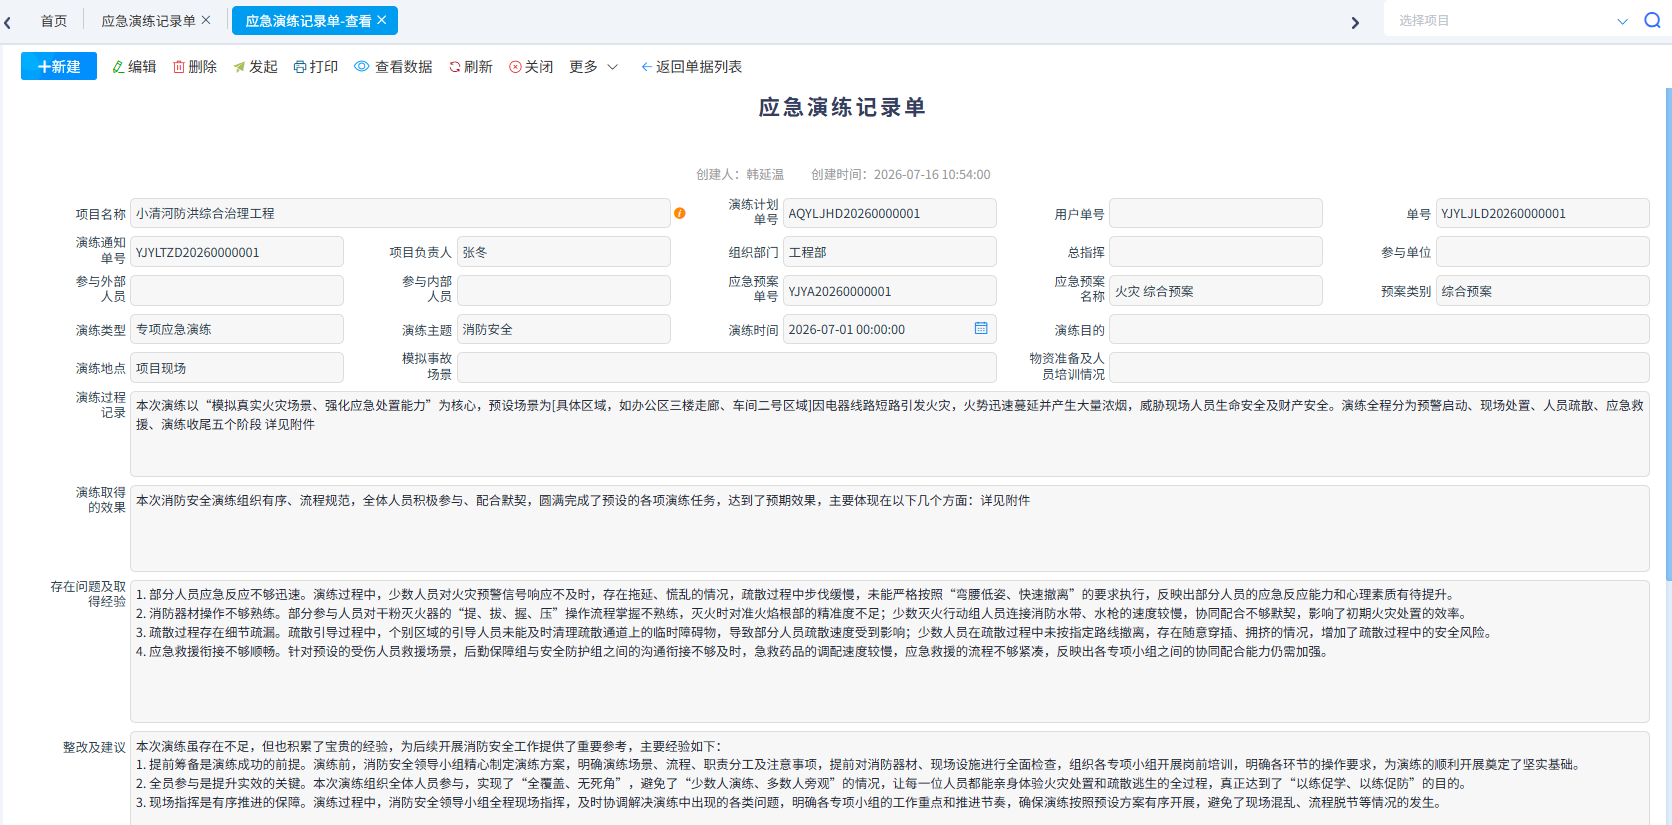Click the 演练地点 field showing 项目现场

(x=237, y=368)
